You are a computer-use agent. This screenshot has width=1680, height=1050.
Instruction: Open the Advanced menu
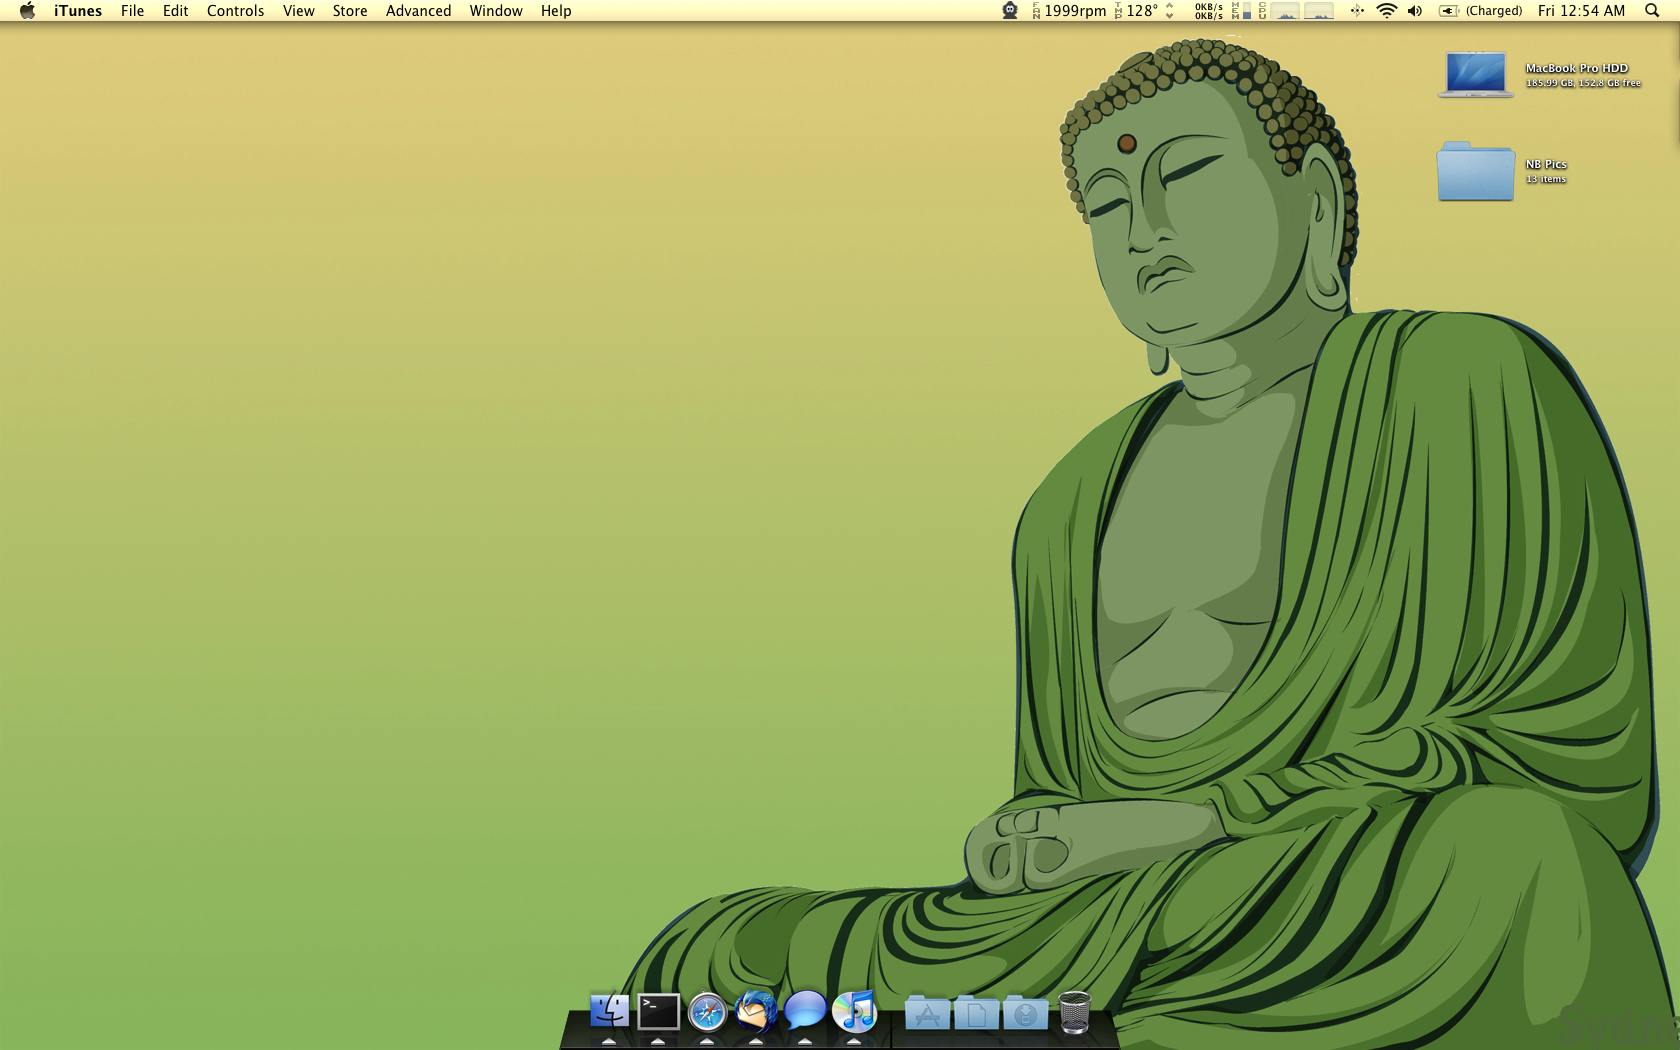click(418, 11)
